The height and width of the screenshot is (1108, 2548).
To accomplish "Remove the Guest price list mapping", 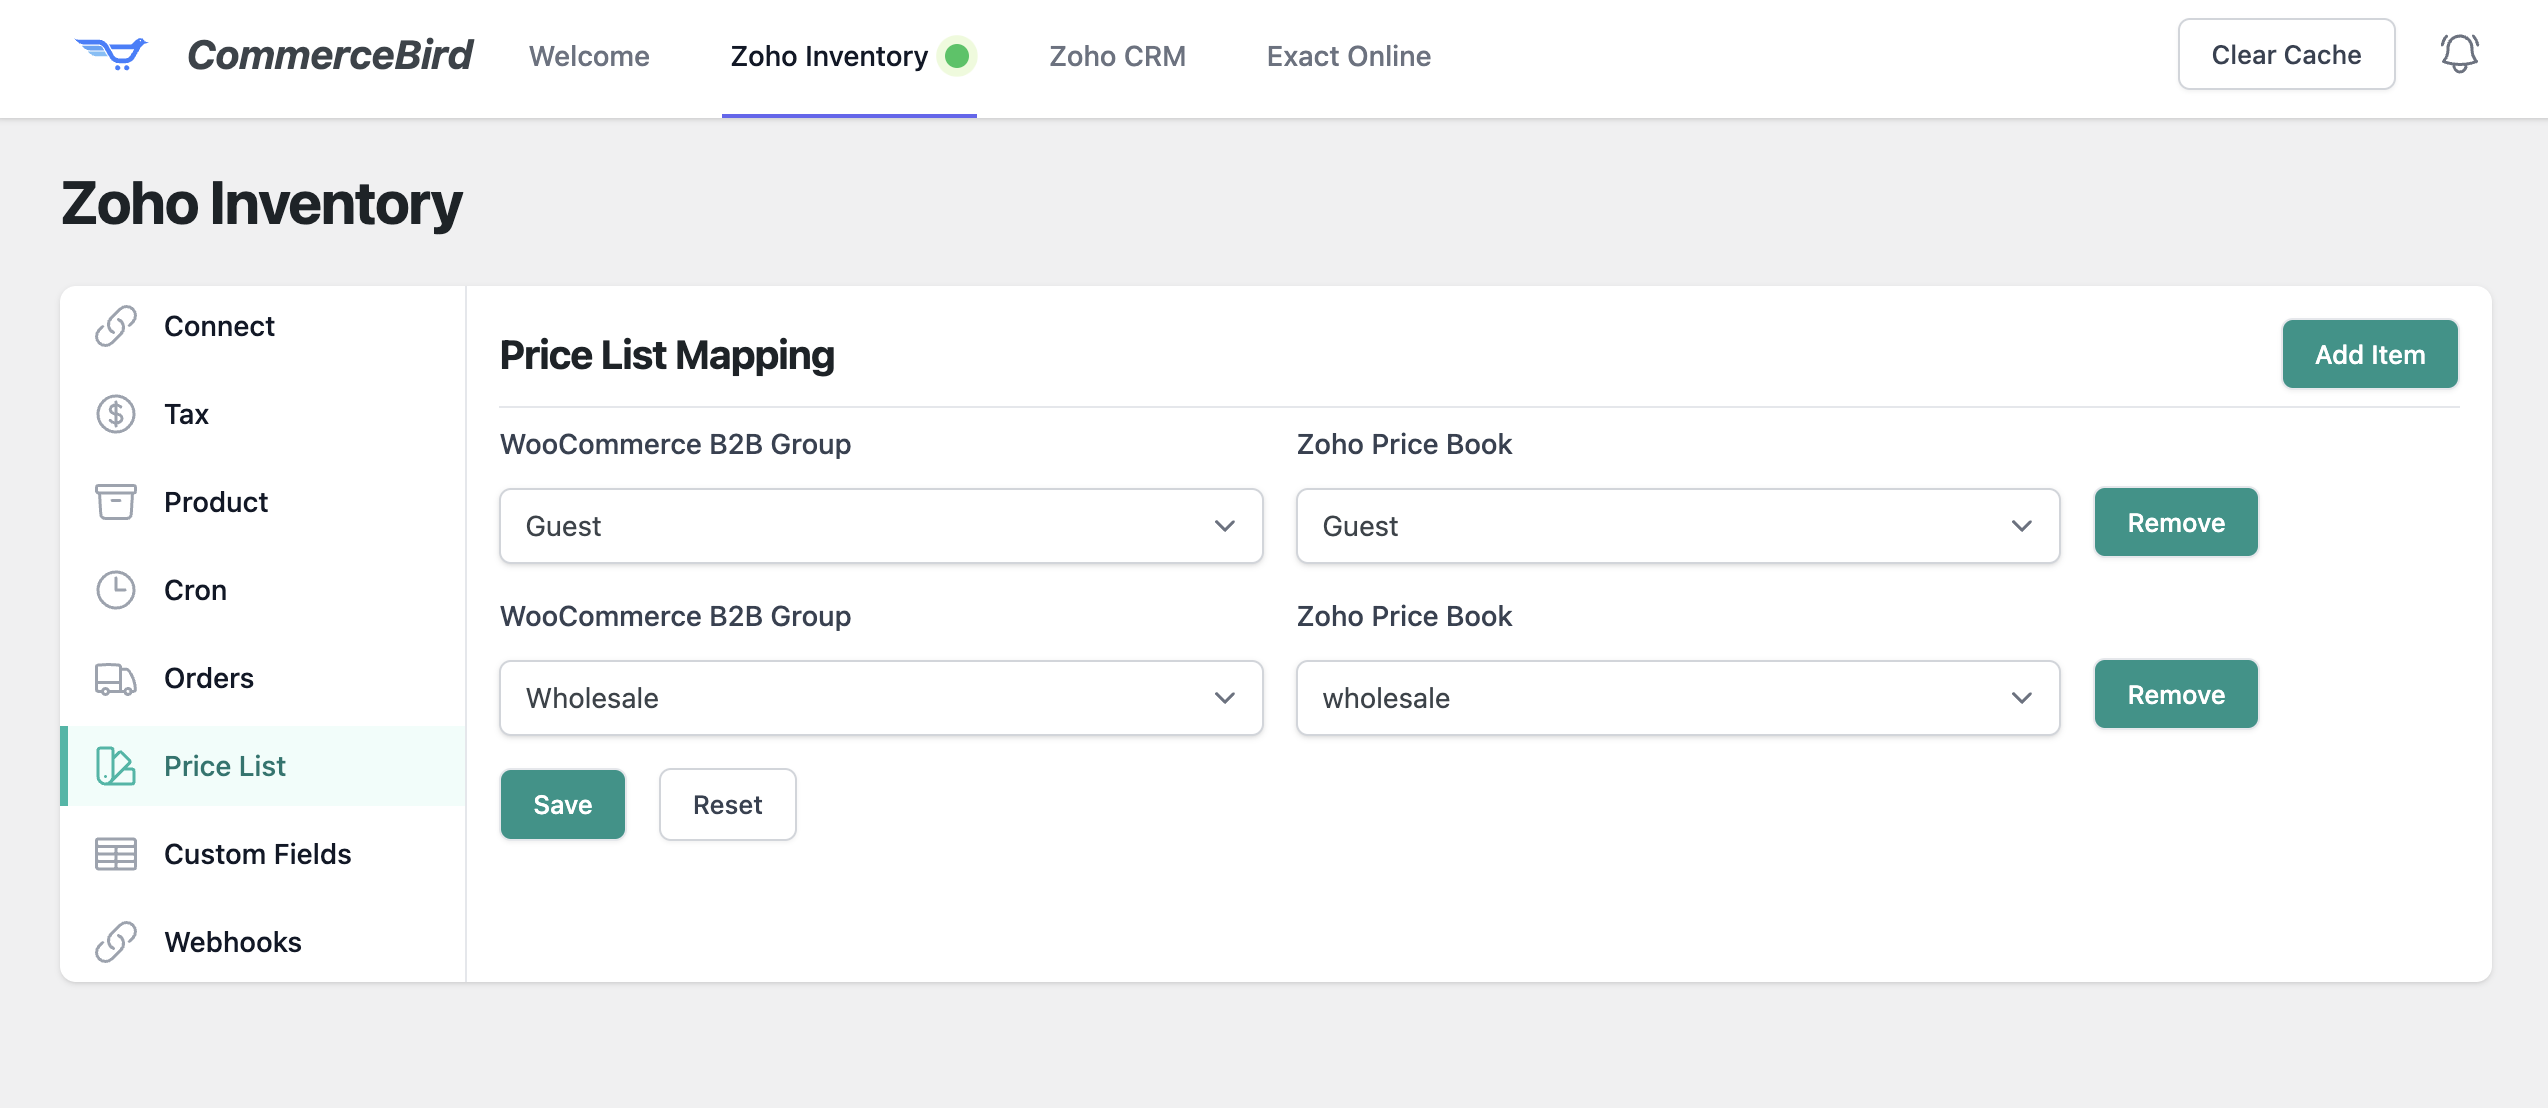I will click(2176, 522).
